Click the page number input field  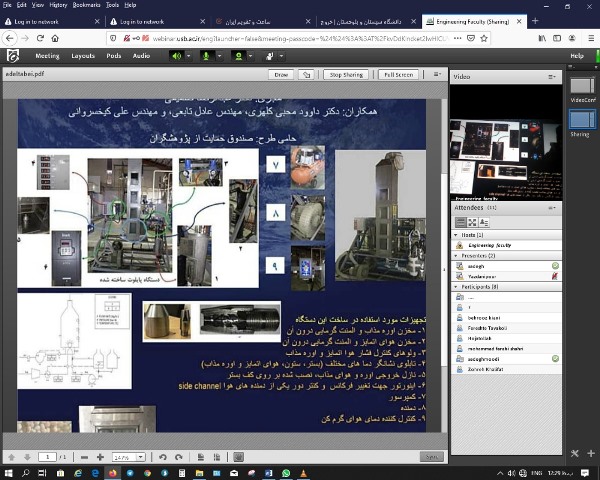[47, 457]
